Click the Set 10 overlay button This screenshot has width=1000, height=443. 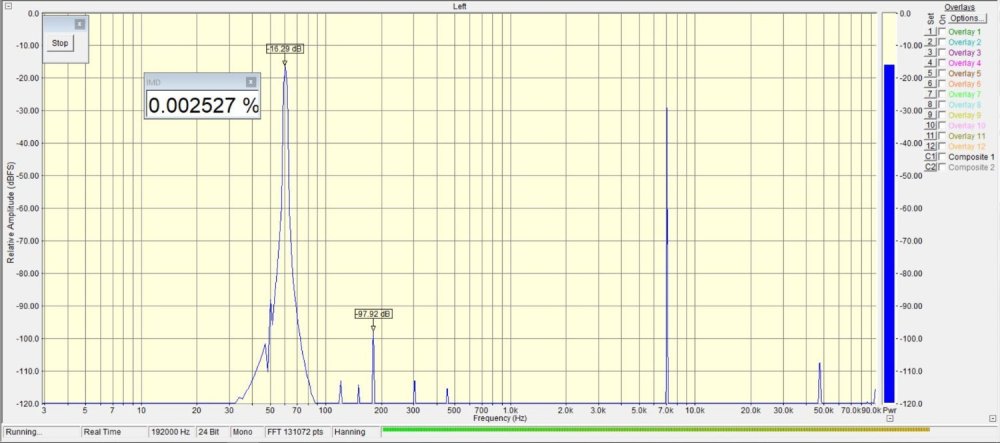pos(930,125)
